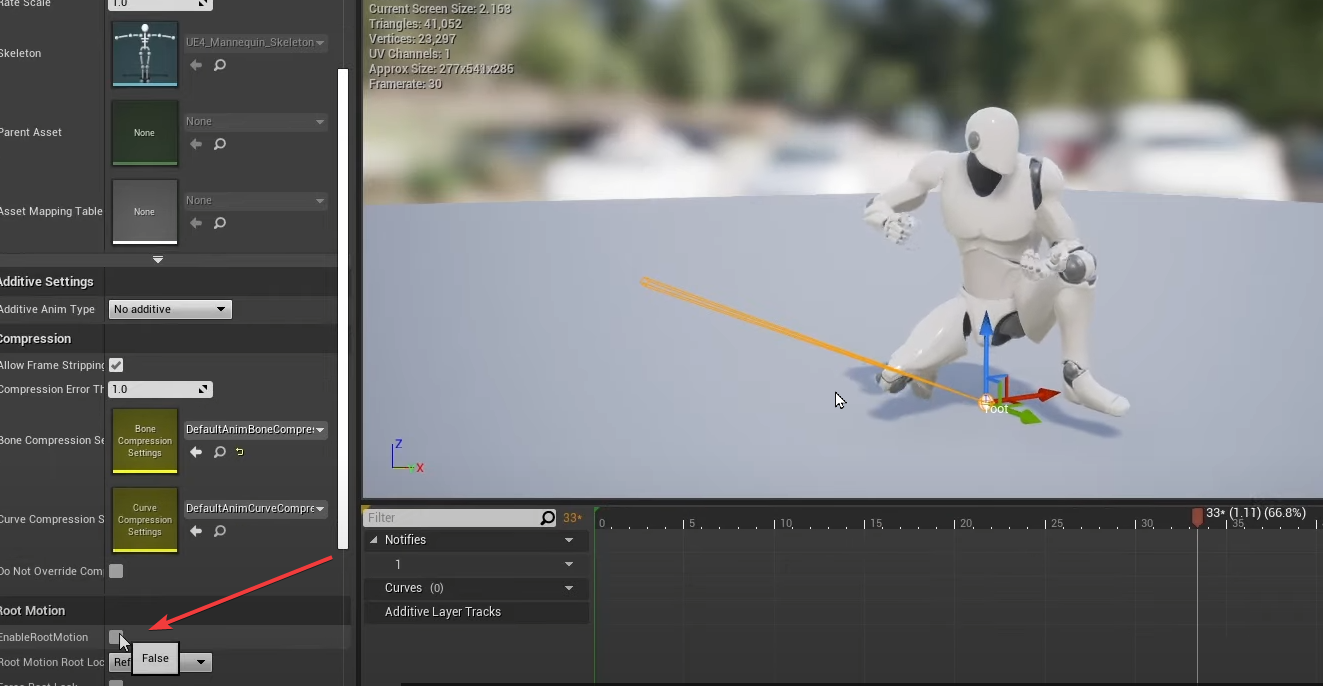Use selected asset arrow for Curve Compression Settings
1323x686 pixels.
pos(196,531)
